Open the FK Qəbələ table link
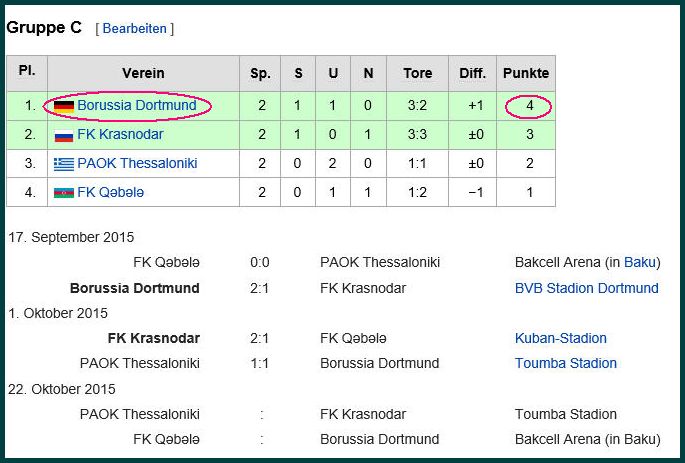This screenshot has height=463, width=685. 111,192
